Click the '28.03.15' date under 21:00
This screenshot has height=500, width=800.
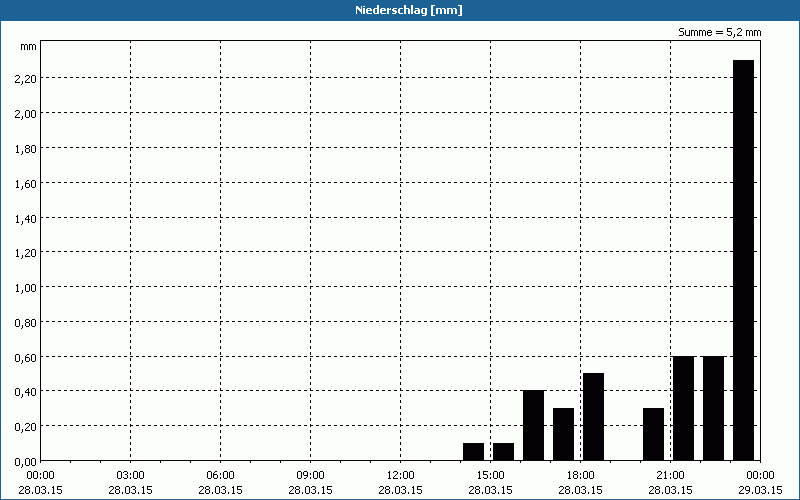pyautogui.click(x=670, y=490)
